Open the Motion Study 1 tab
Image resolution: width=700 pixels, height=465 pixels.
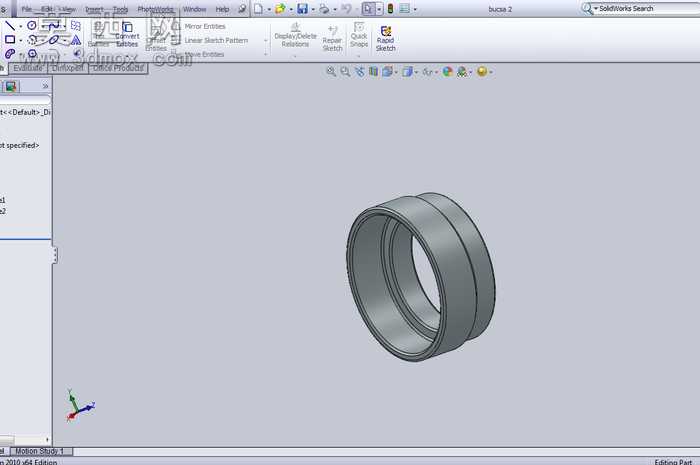coord(40,451)
